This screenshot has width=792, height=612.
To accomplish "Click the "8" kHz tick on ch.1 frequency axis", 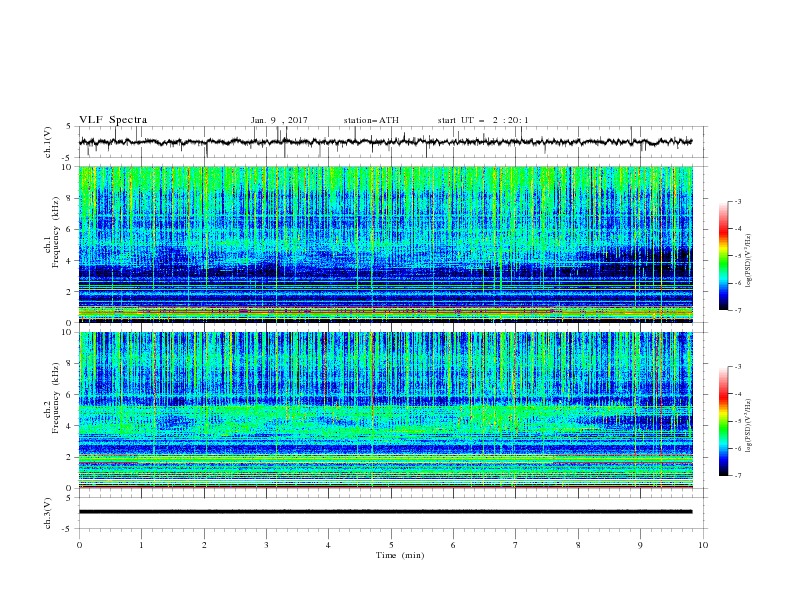I will coord(69,198).
